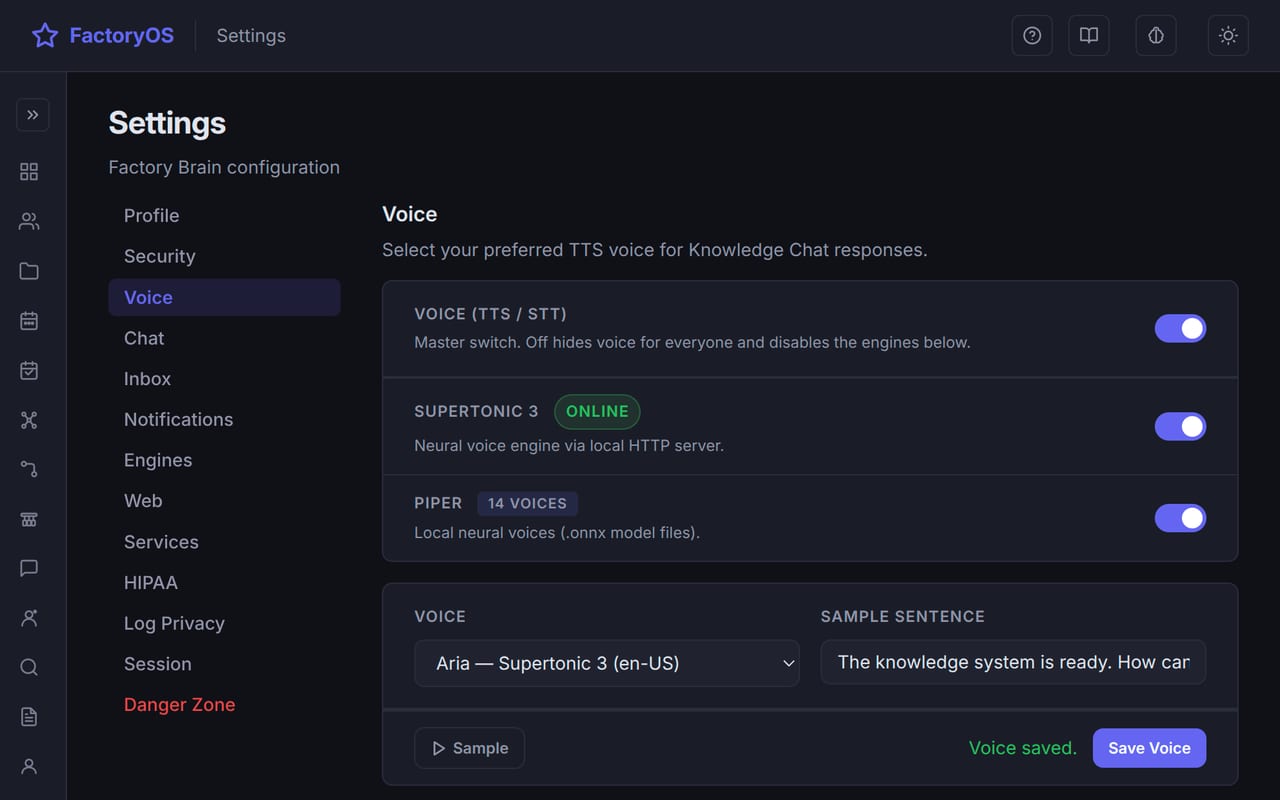
Task: Click the Settings breadcrumb in top bar
Action: click(x=251, y=36)
